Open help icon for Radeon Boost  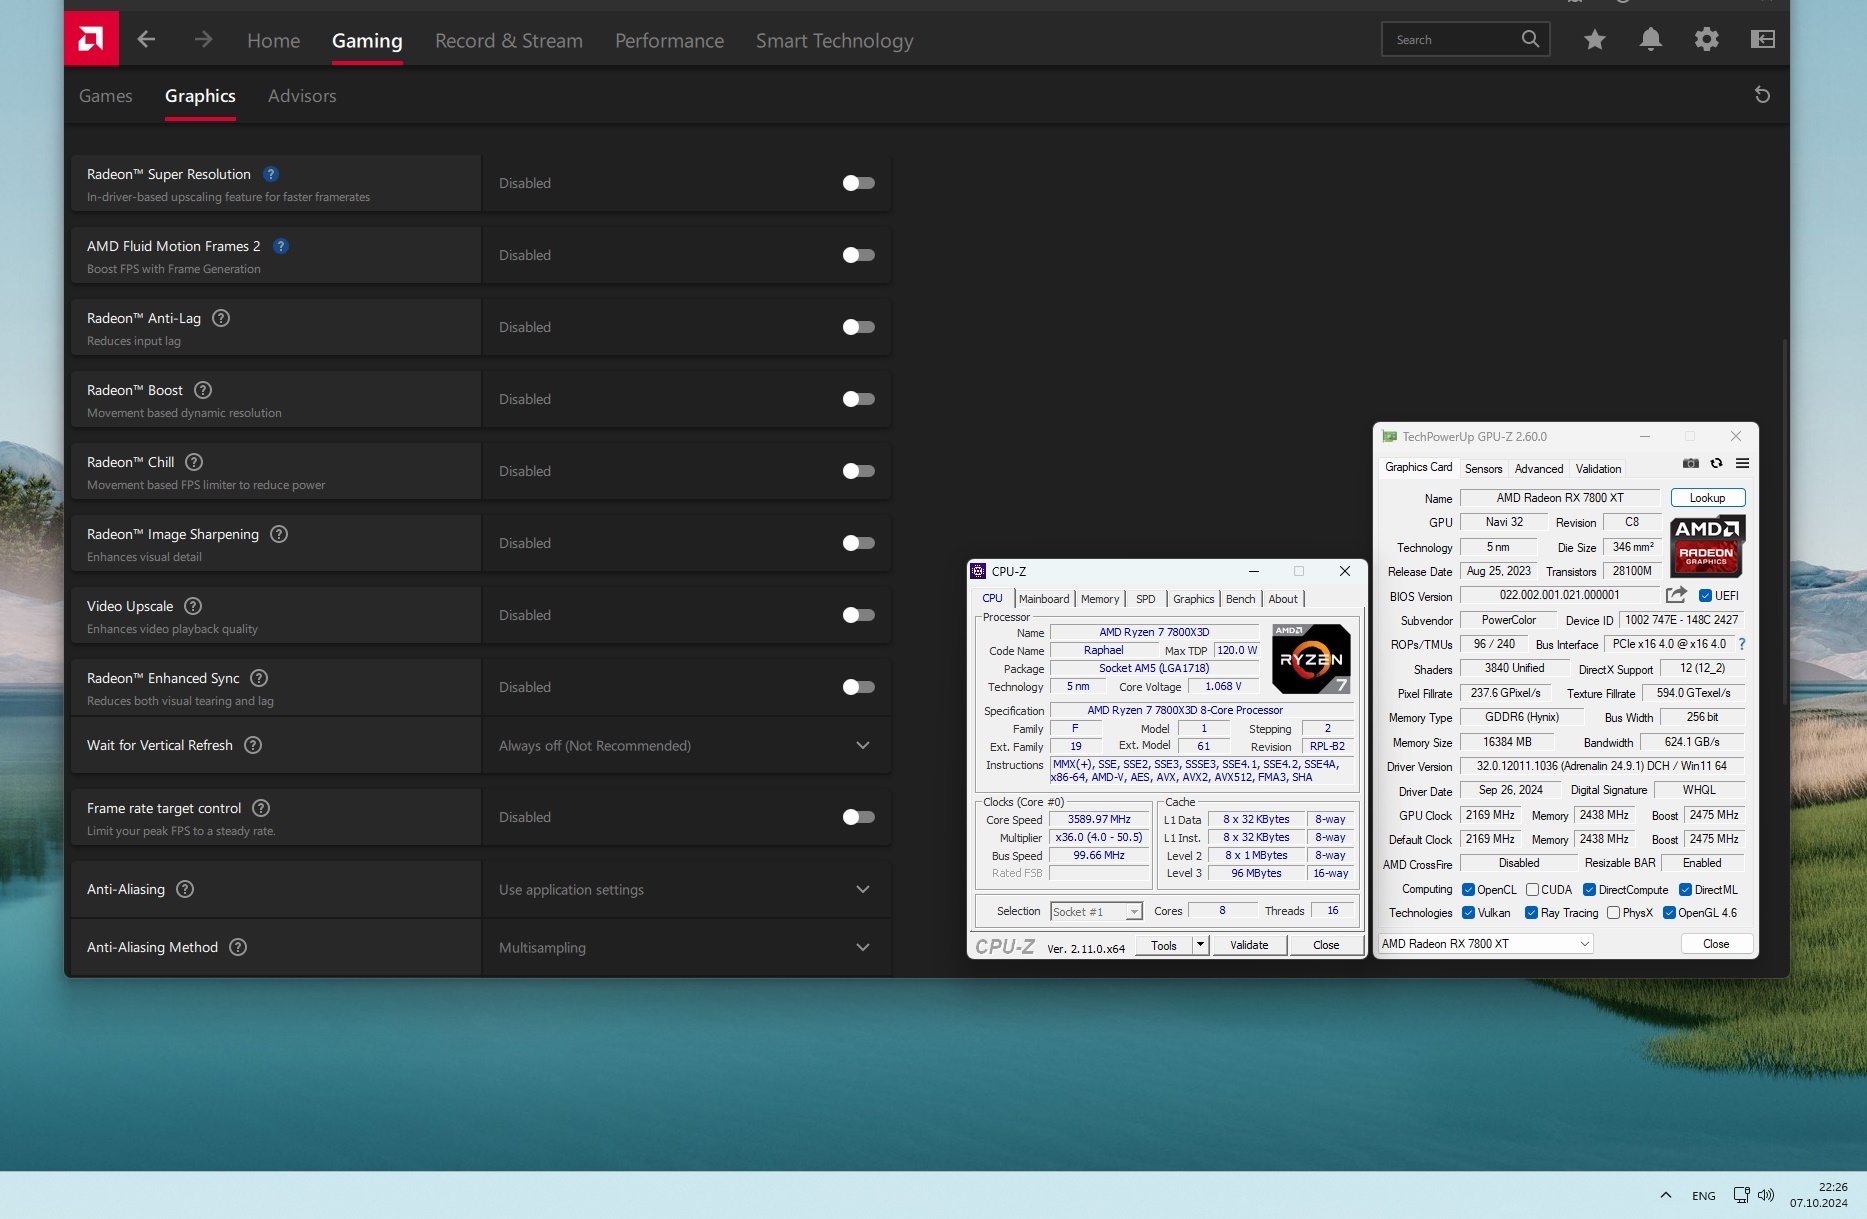(203, 390)
